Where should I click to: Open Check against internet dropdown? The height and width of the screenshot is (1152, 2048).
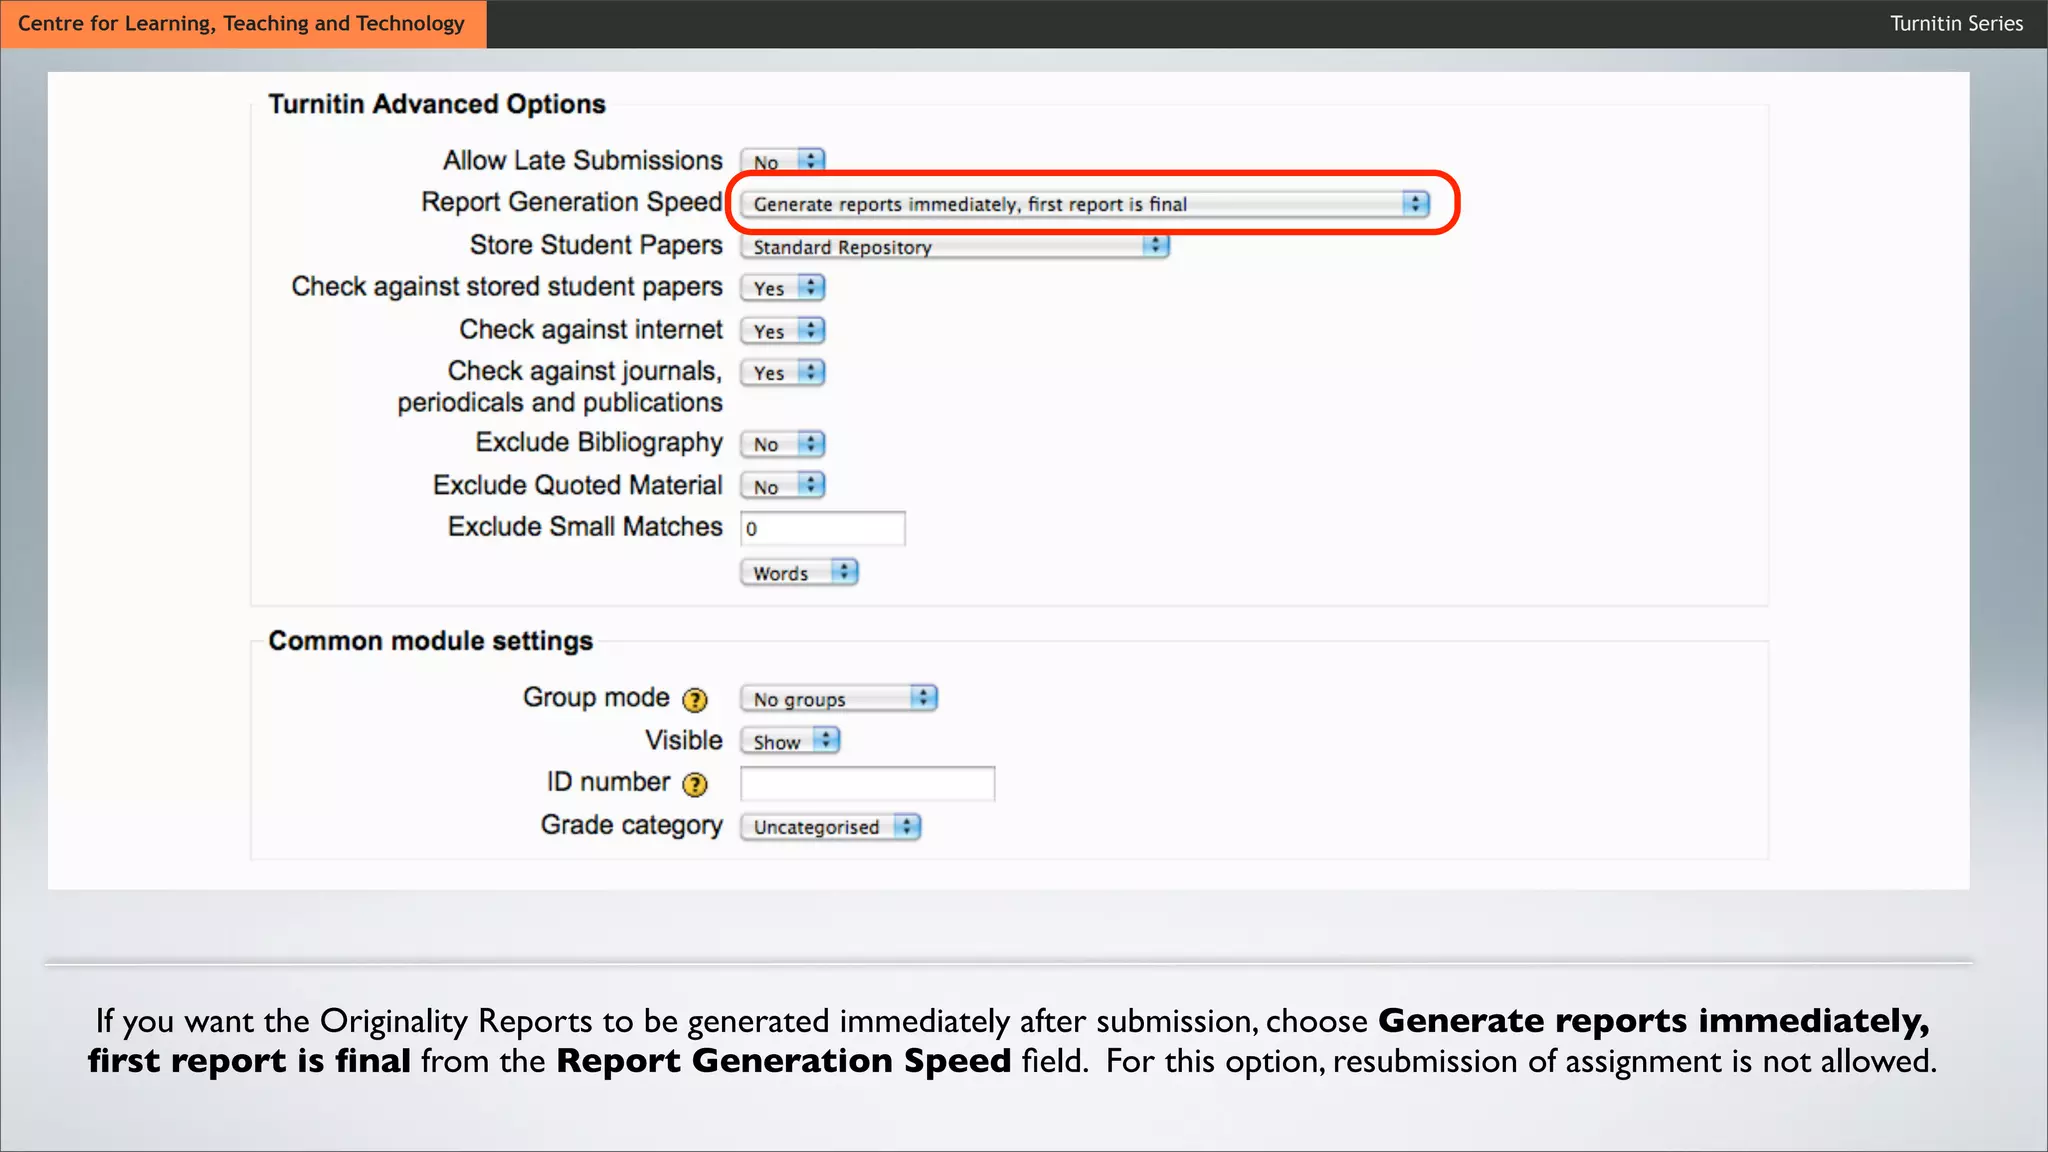pos(782,331)
